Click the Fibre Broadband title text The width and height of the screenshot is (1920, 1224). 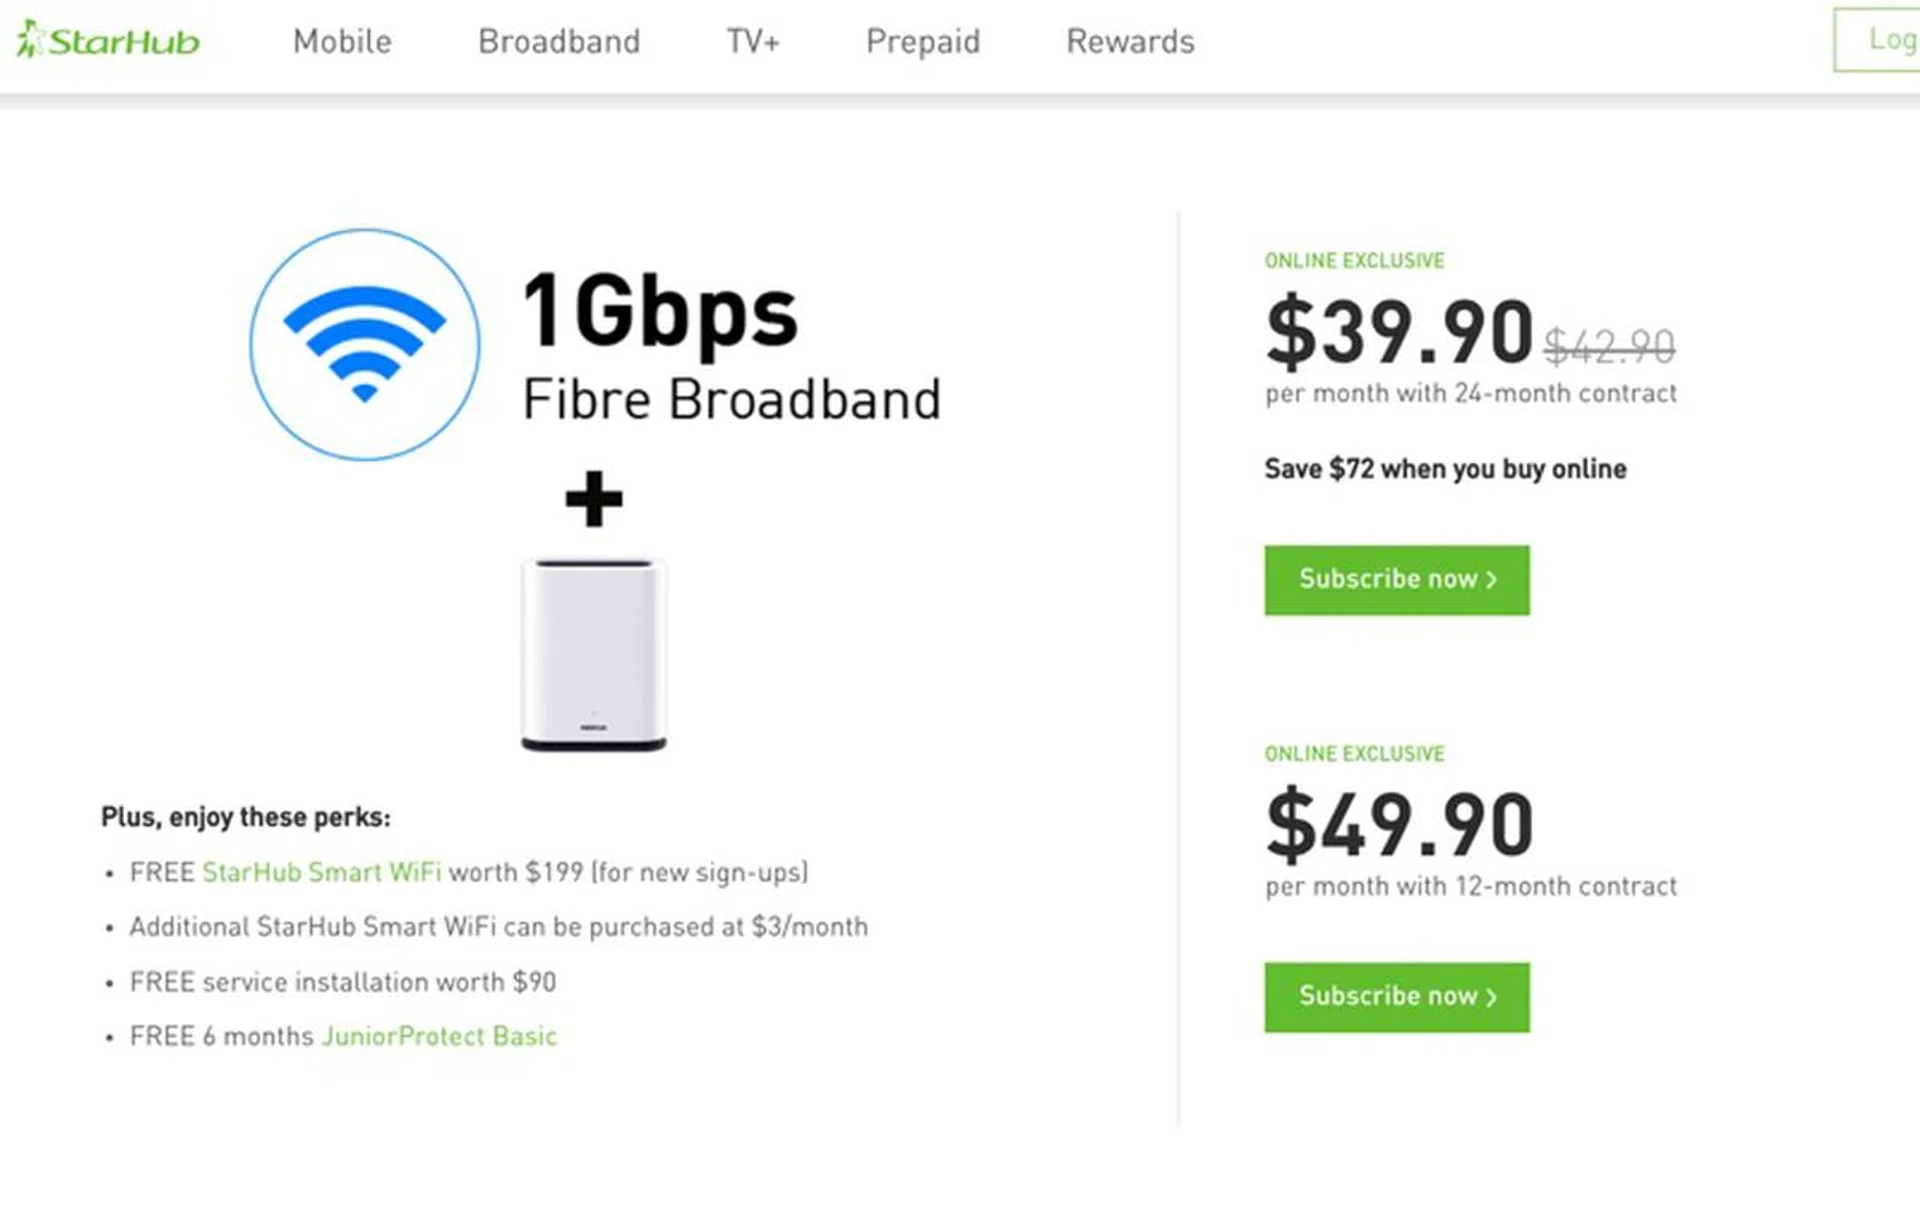coord(731,400)
